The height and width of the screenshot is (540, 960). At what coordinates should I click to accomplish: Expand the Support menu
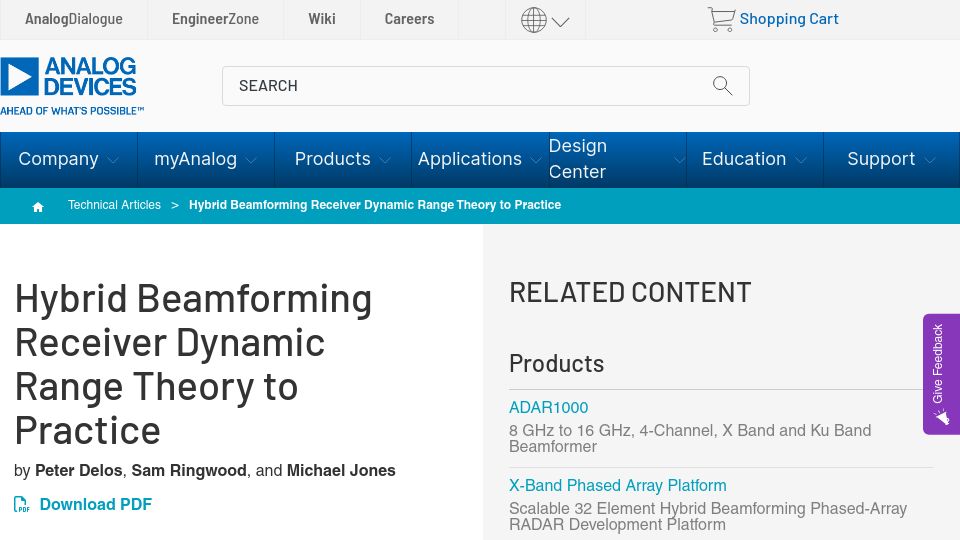coord(891,159)
